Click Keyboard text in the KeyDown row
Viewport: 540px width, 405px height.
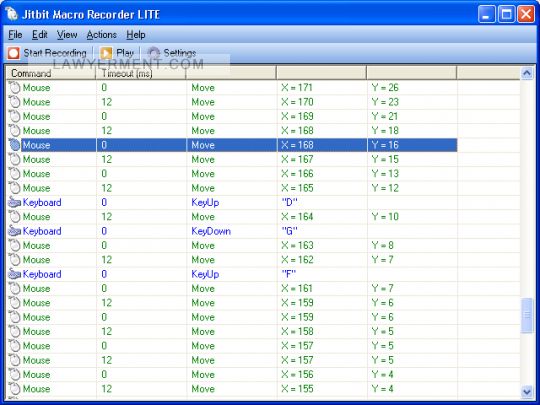coord(42,231)
